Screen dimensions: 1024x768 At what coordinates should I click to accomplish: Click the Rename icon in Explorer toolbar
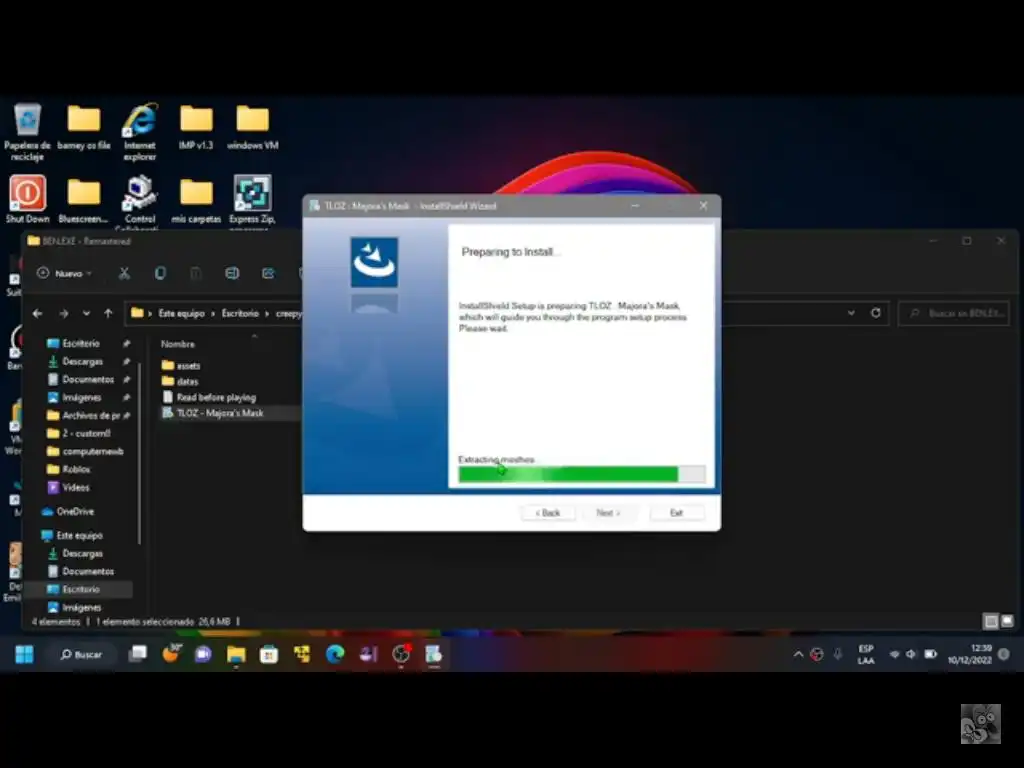[x=232, y=273]
